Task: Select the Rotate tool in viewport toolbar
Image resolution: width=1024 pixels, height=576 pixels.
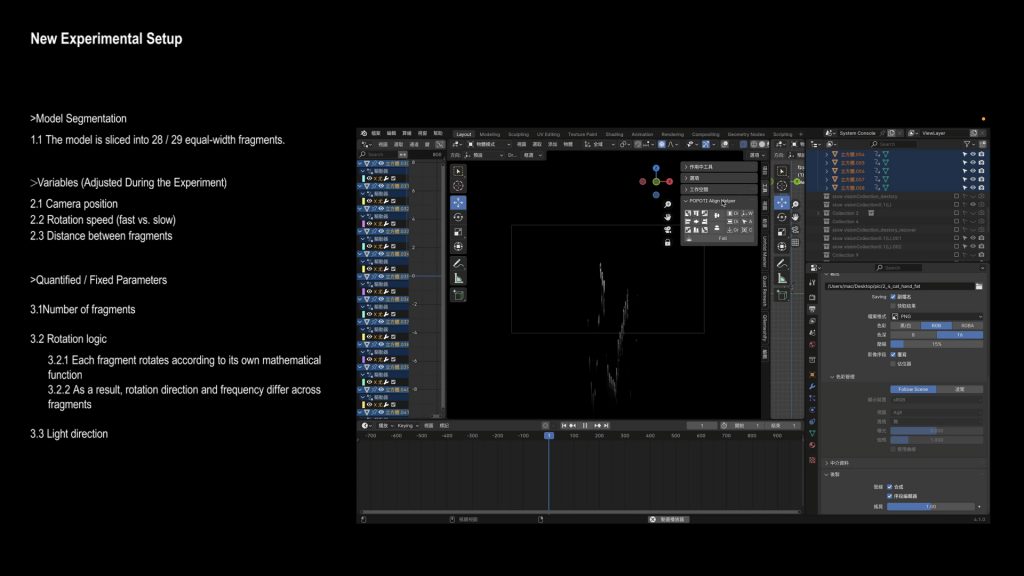Action: pos(458,217)
